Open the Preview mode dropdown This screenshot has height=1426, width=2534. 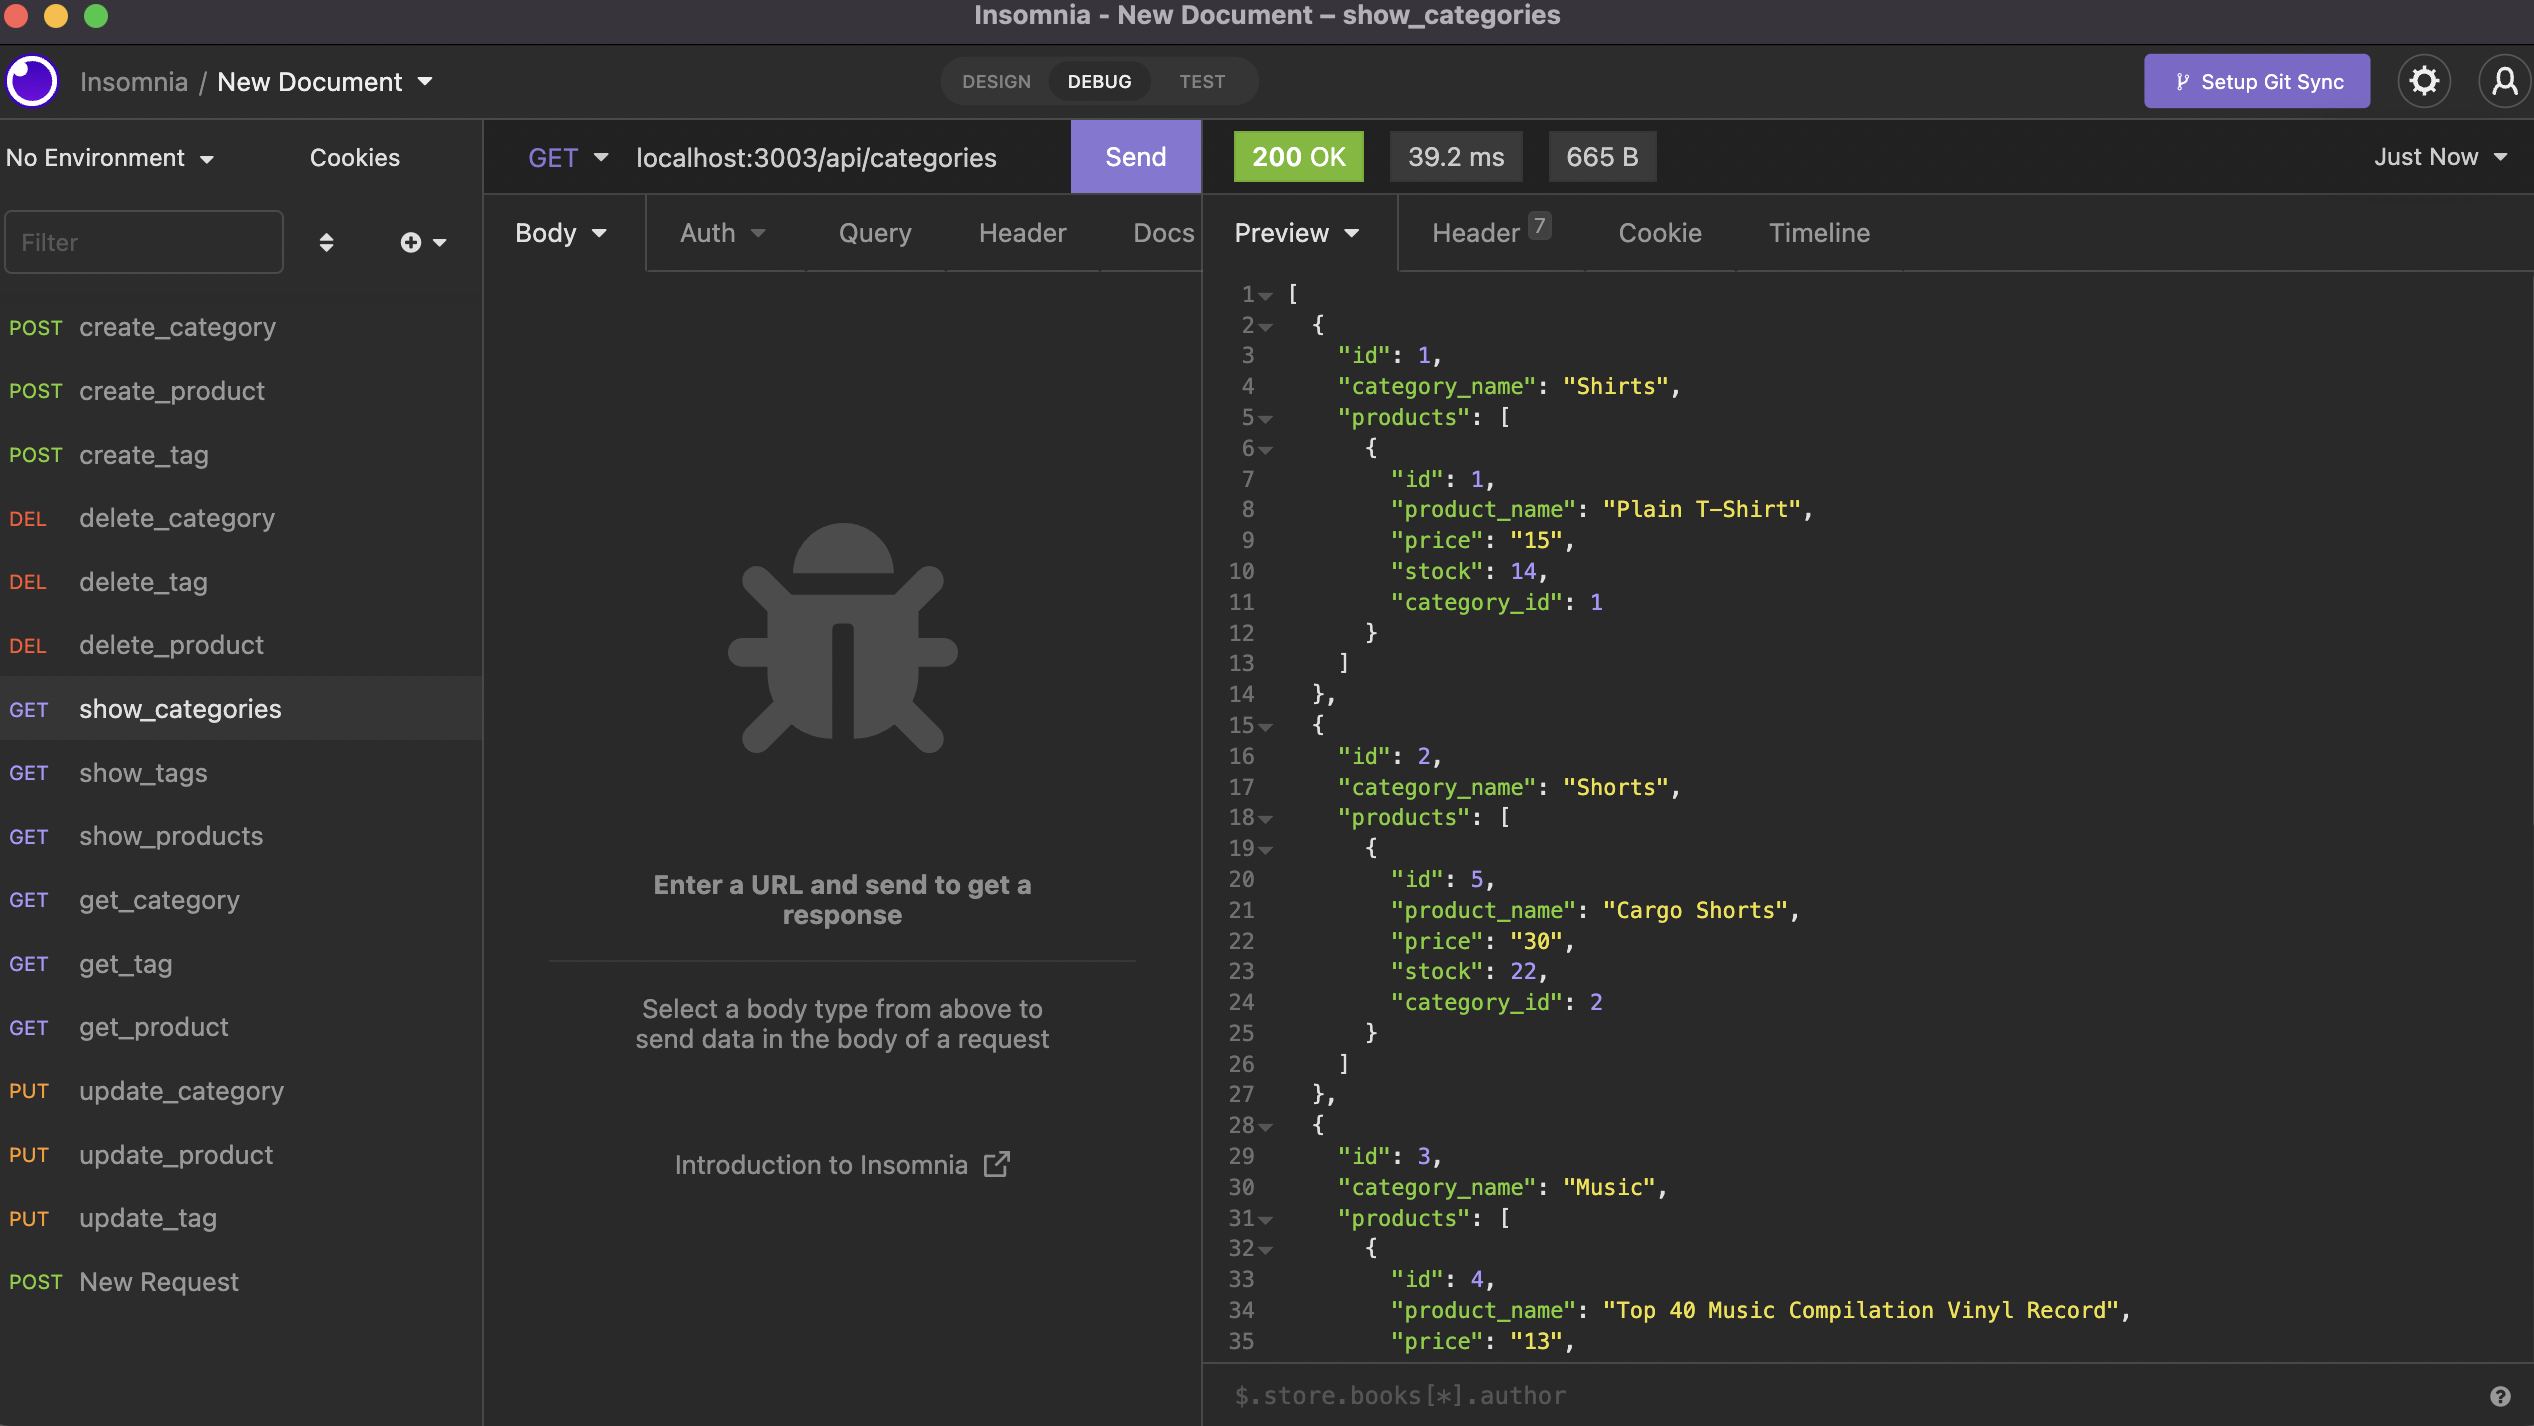[x=1297, y=233]
